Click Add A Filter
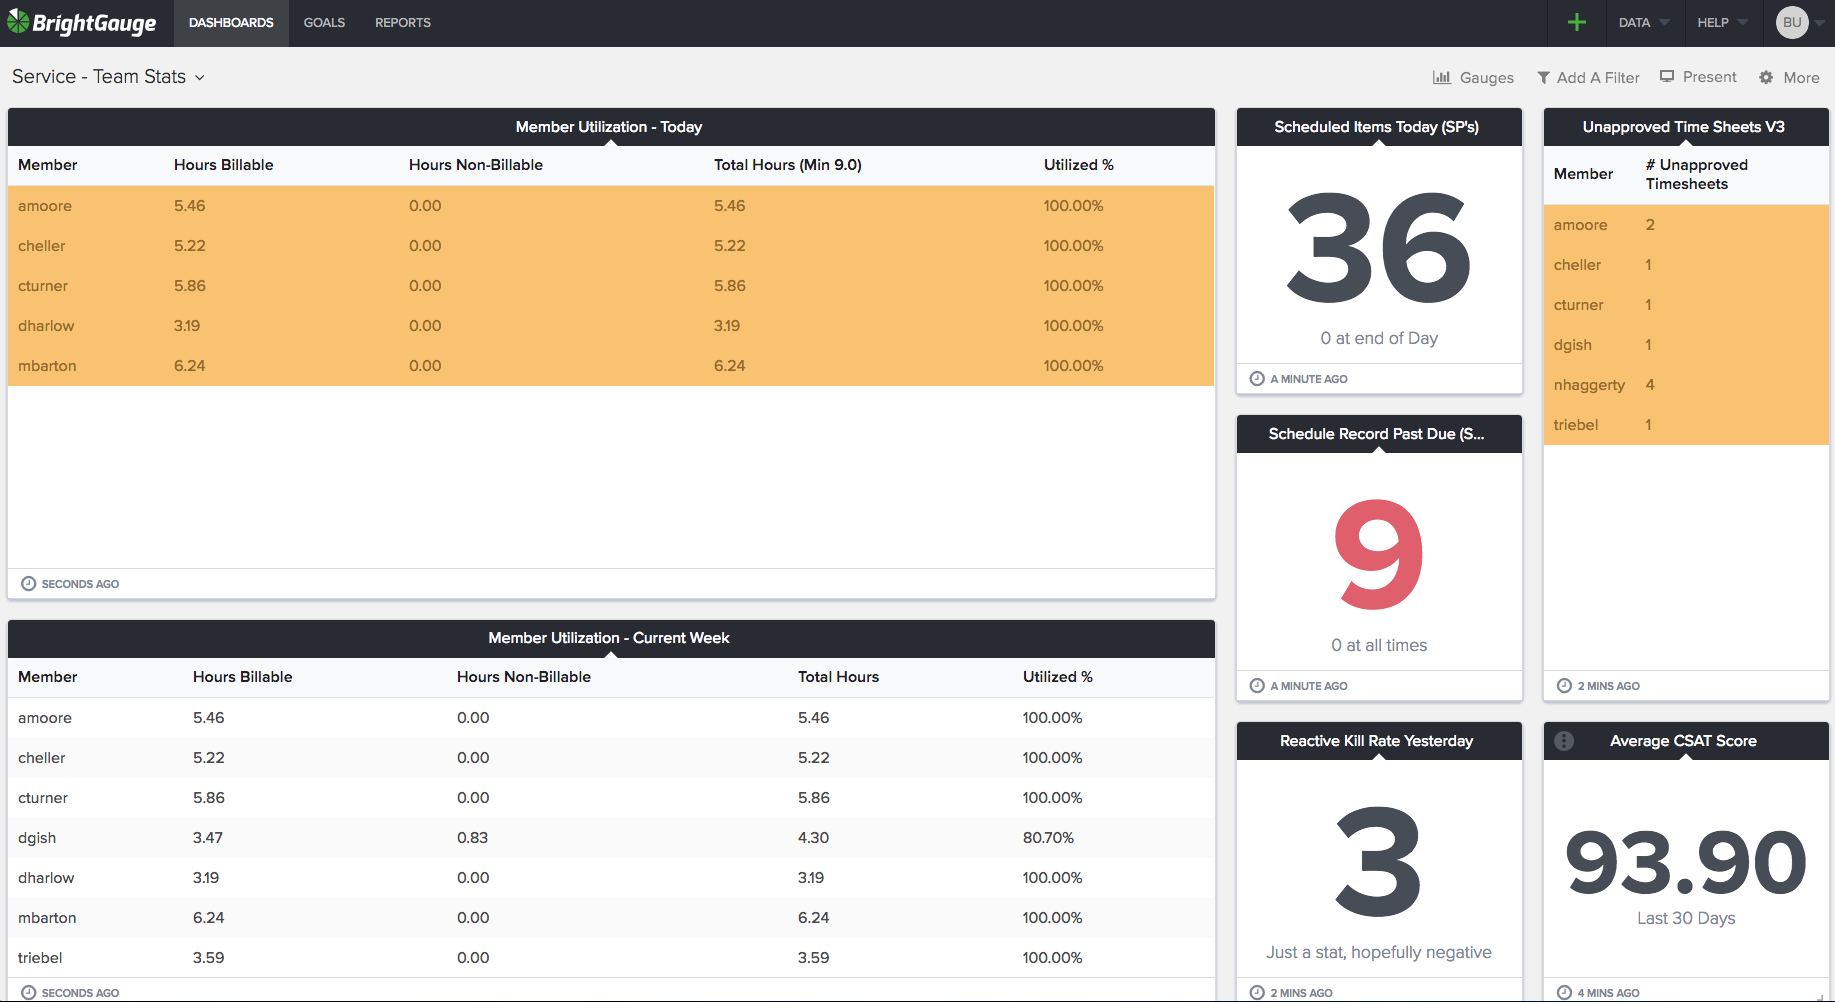This screenshot has height=1002, width=1835. (1588, 77)
